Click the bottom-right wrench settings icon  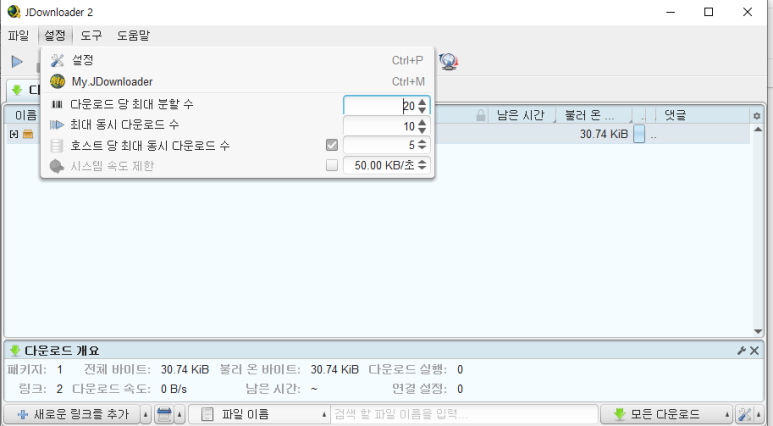pyautogui.click(x=745, y=414)
